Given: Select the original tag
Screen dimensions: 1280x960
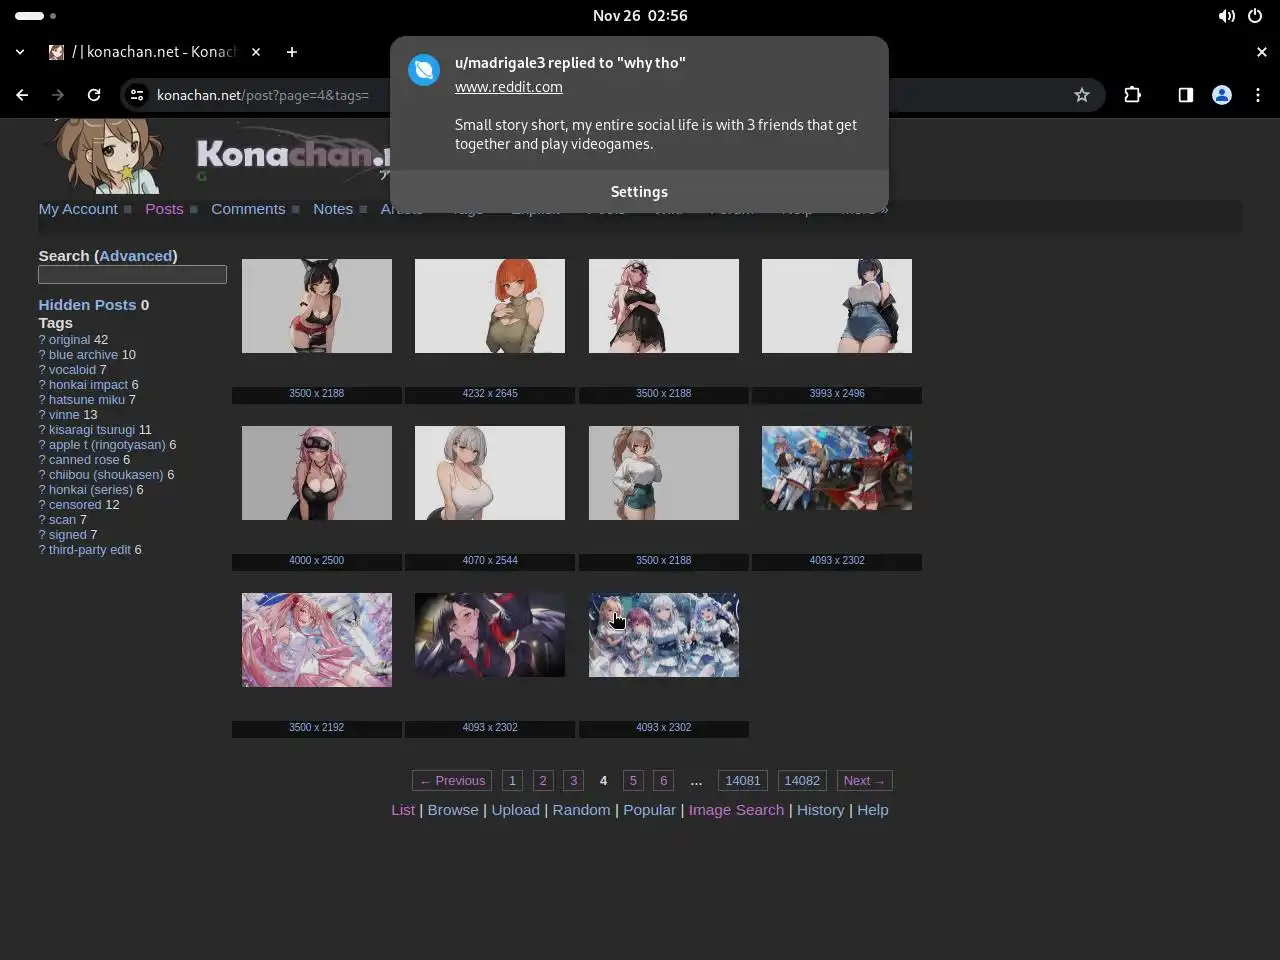Looking at the screenshot, I should pyautogui.click(x=70, y=340).
